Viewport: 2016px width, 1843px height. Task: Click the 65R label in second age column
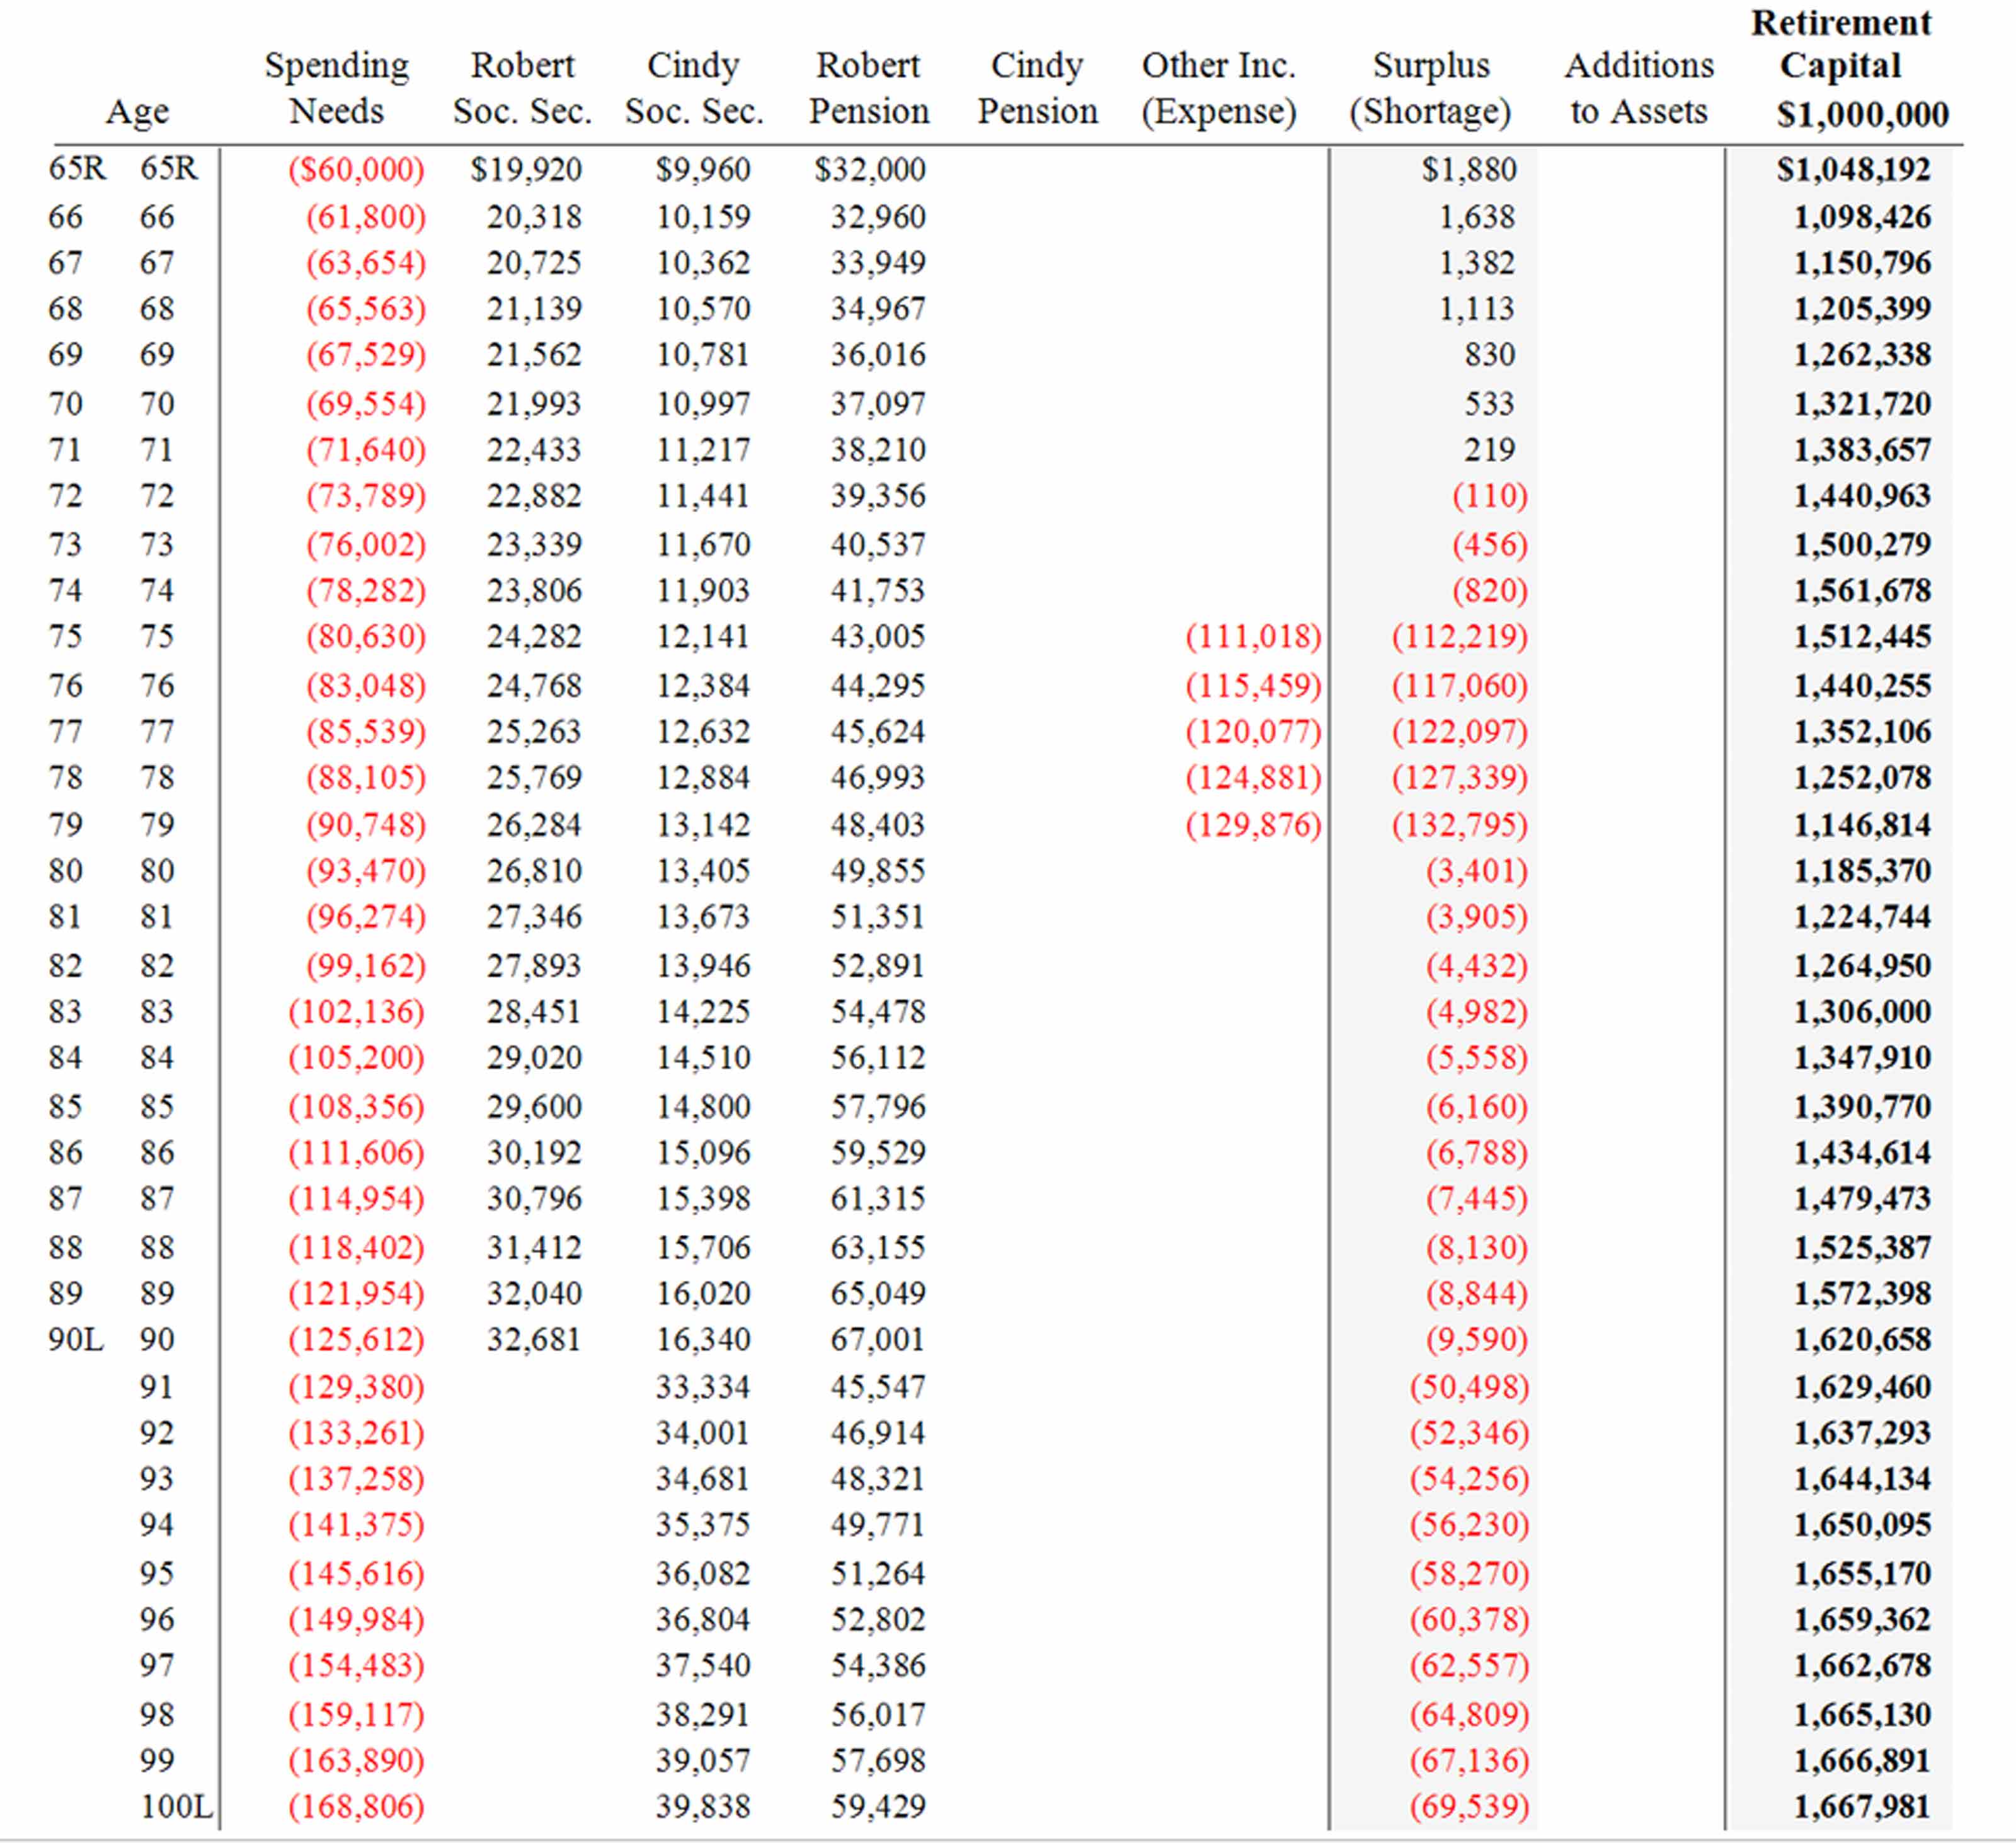pos(169,169)
